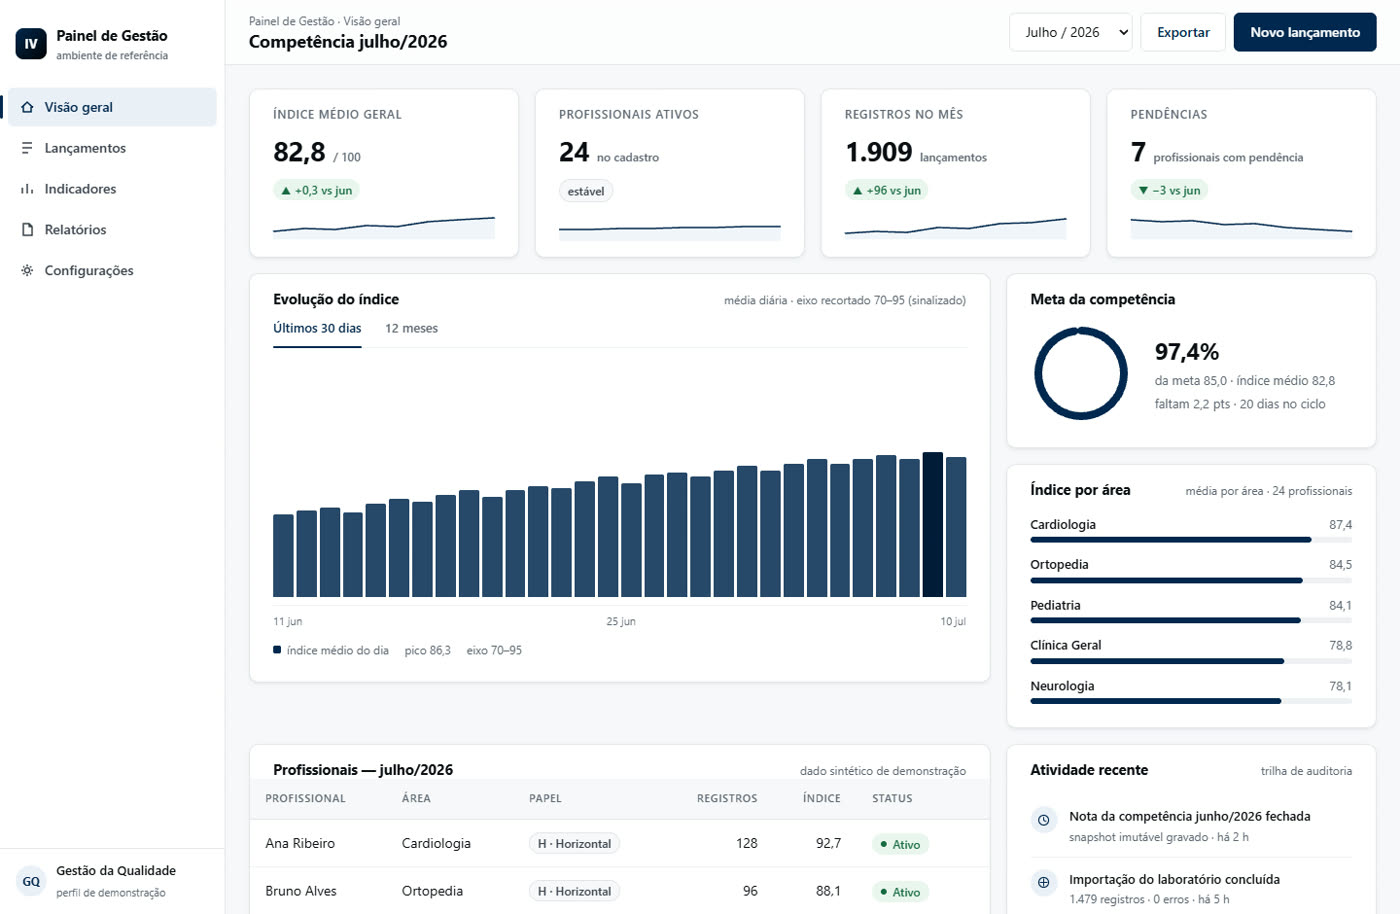Click Nota da competência junho/2026 fechada
The height and width of the screenshot is (914, 1400).
(1189, 817)
